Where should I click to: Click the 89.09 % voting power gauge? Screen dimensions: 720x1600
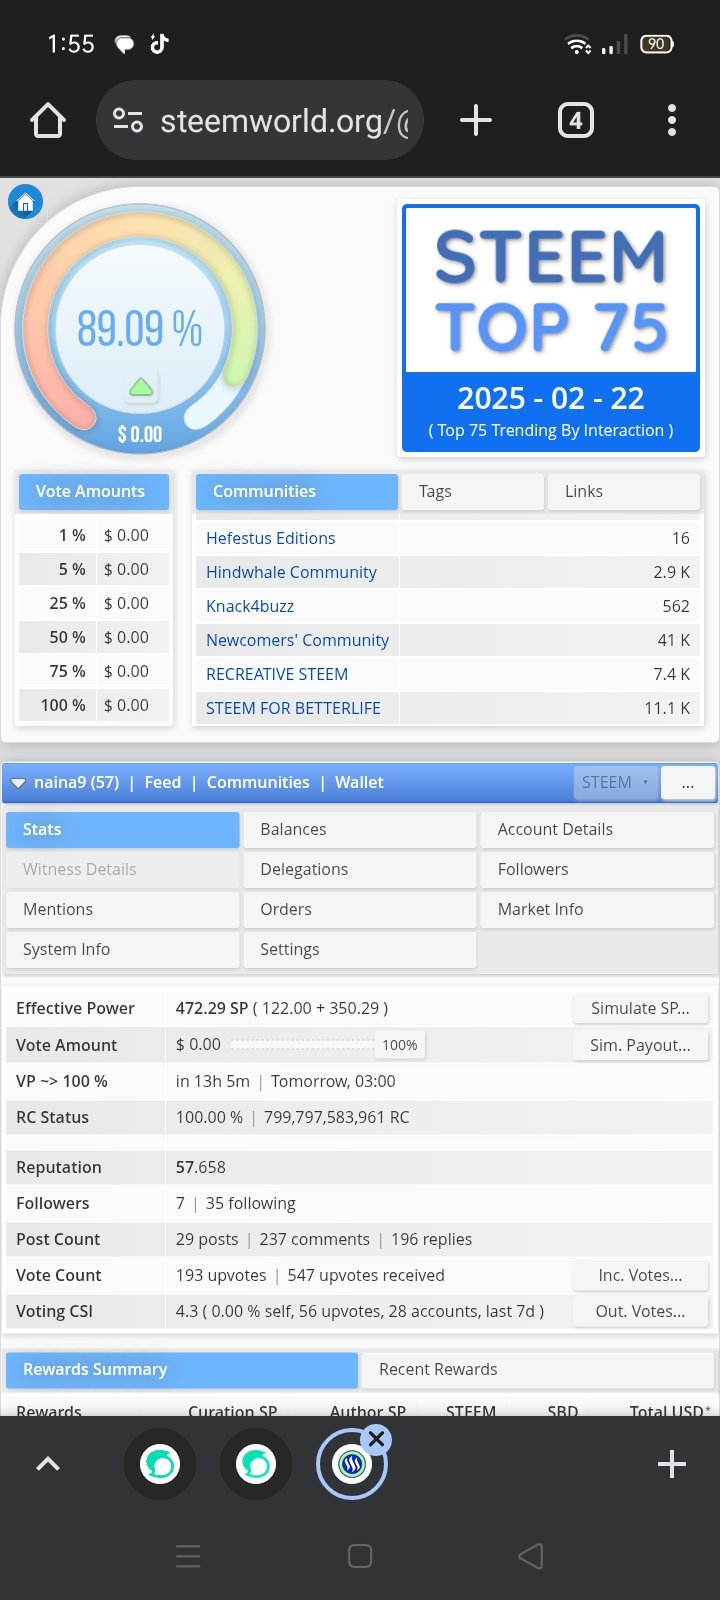pos(140,329)
